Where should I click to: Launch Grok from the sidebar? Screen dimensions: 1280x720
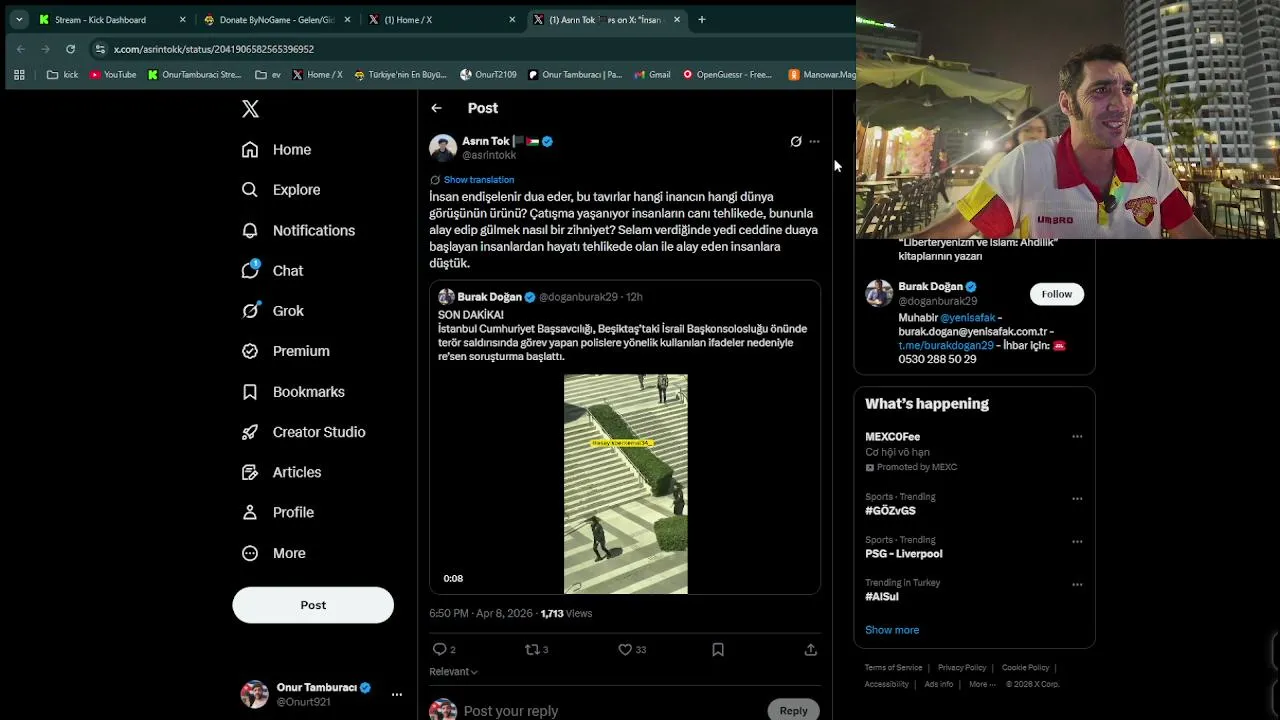coord(272,311)
